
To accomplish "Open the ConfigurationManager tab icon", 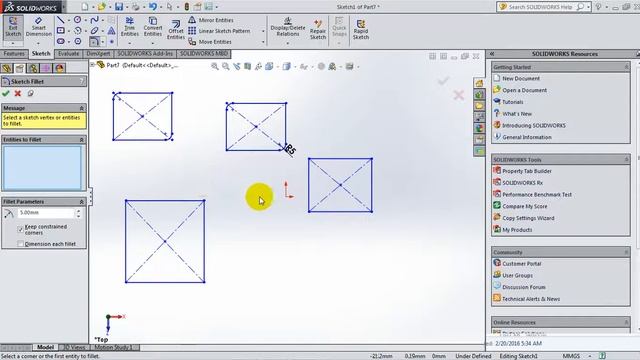I will (x=33, y=68).
